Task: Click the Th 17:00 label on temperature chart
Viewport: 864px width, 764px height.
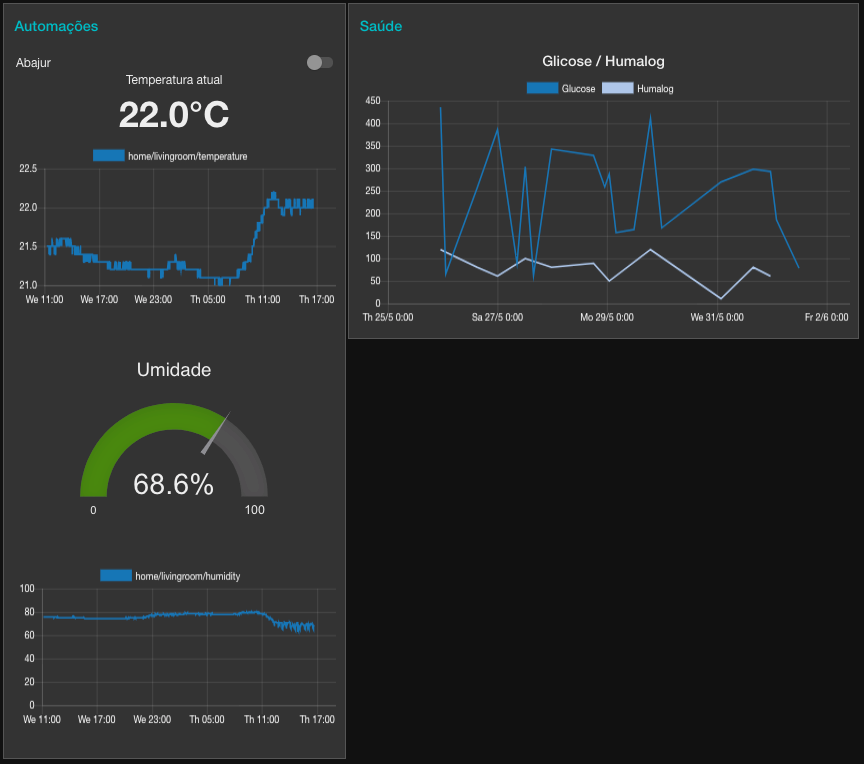Action: pyautogui.click(x=316, y=300)
